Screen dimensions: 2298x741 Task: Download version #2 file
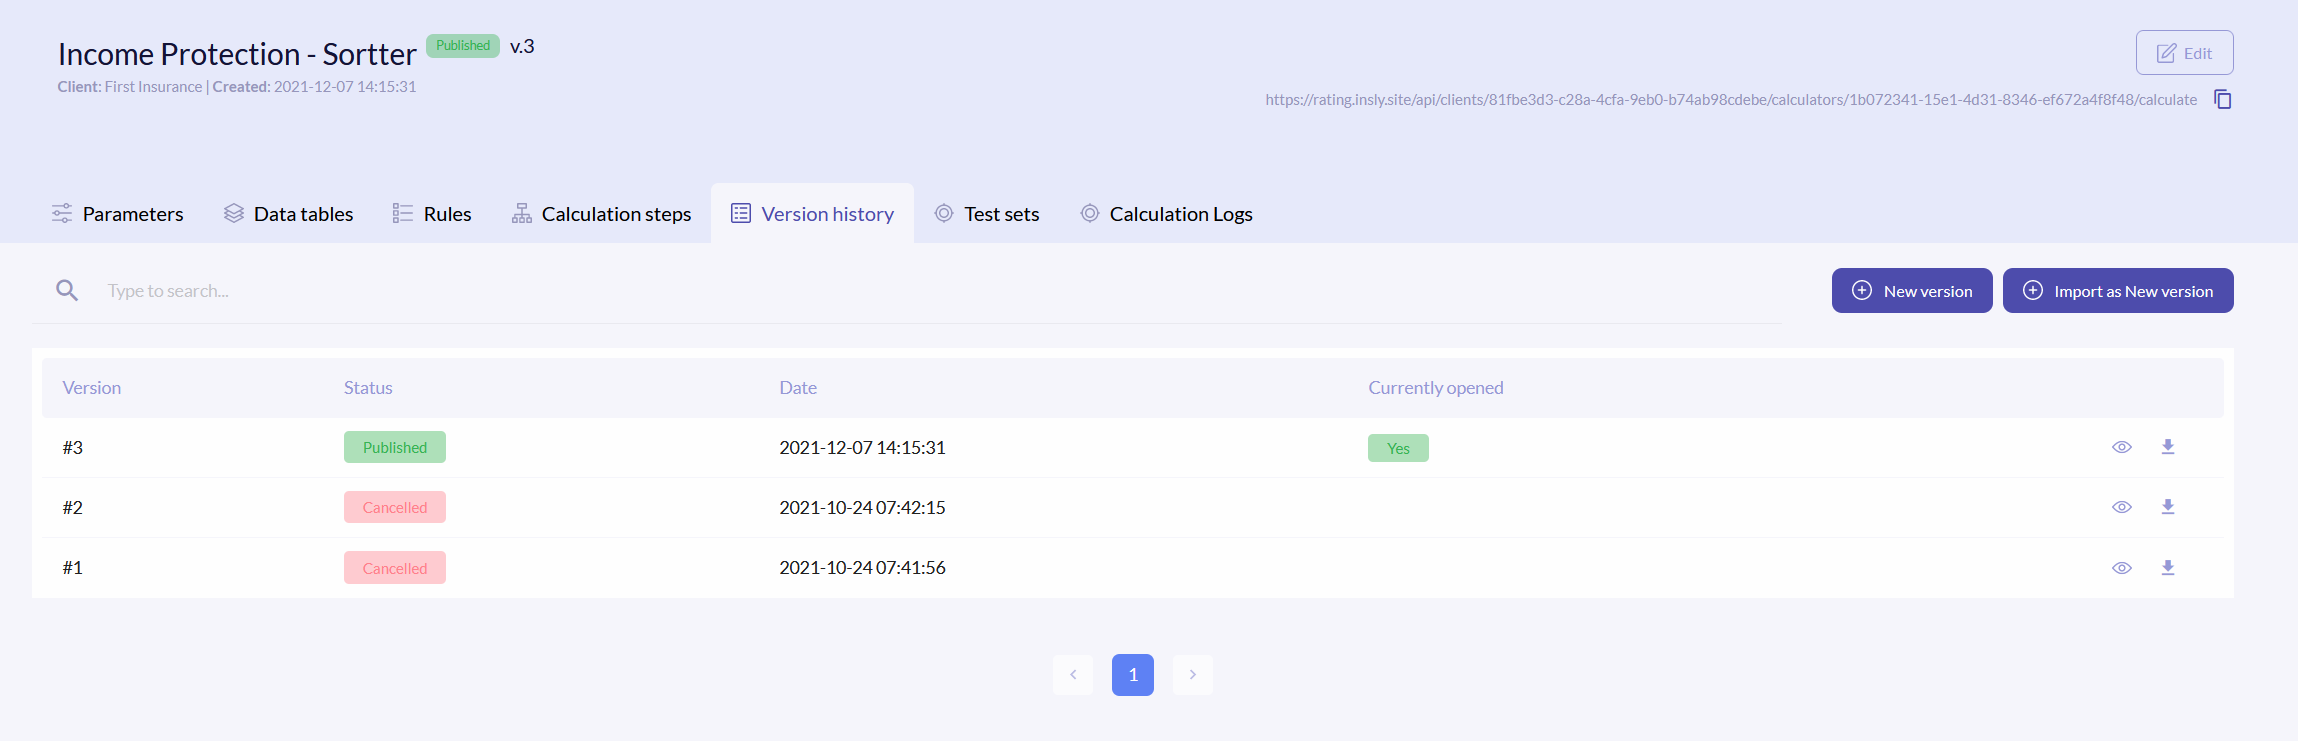click(x=2167, y=507)
